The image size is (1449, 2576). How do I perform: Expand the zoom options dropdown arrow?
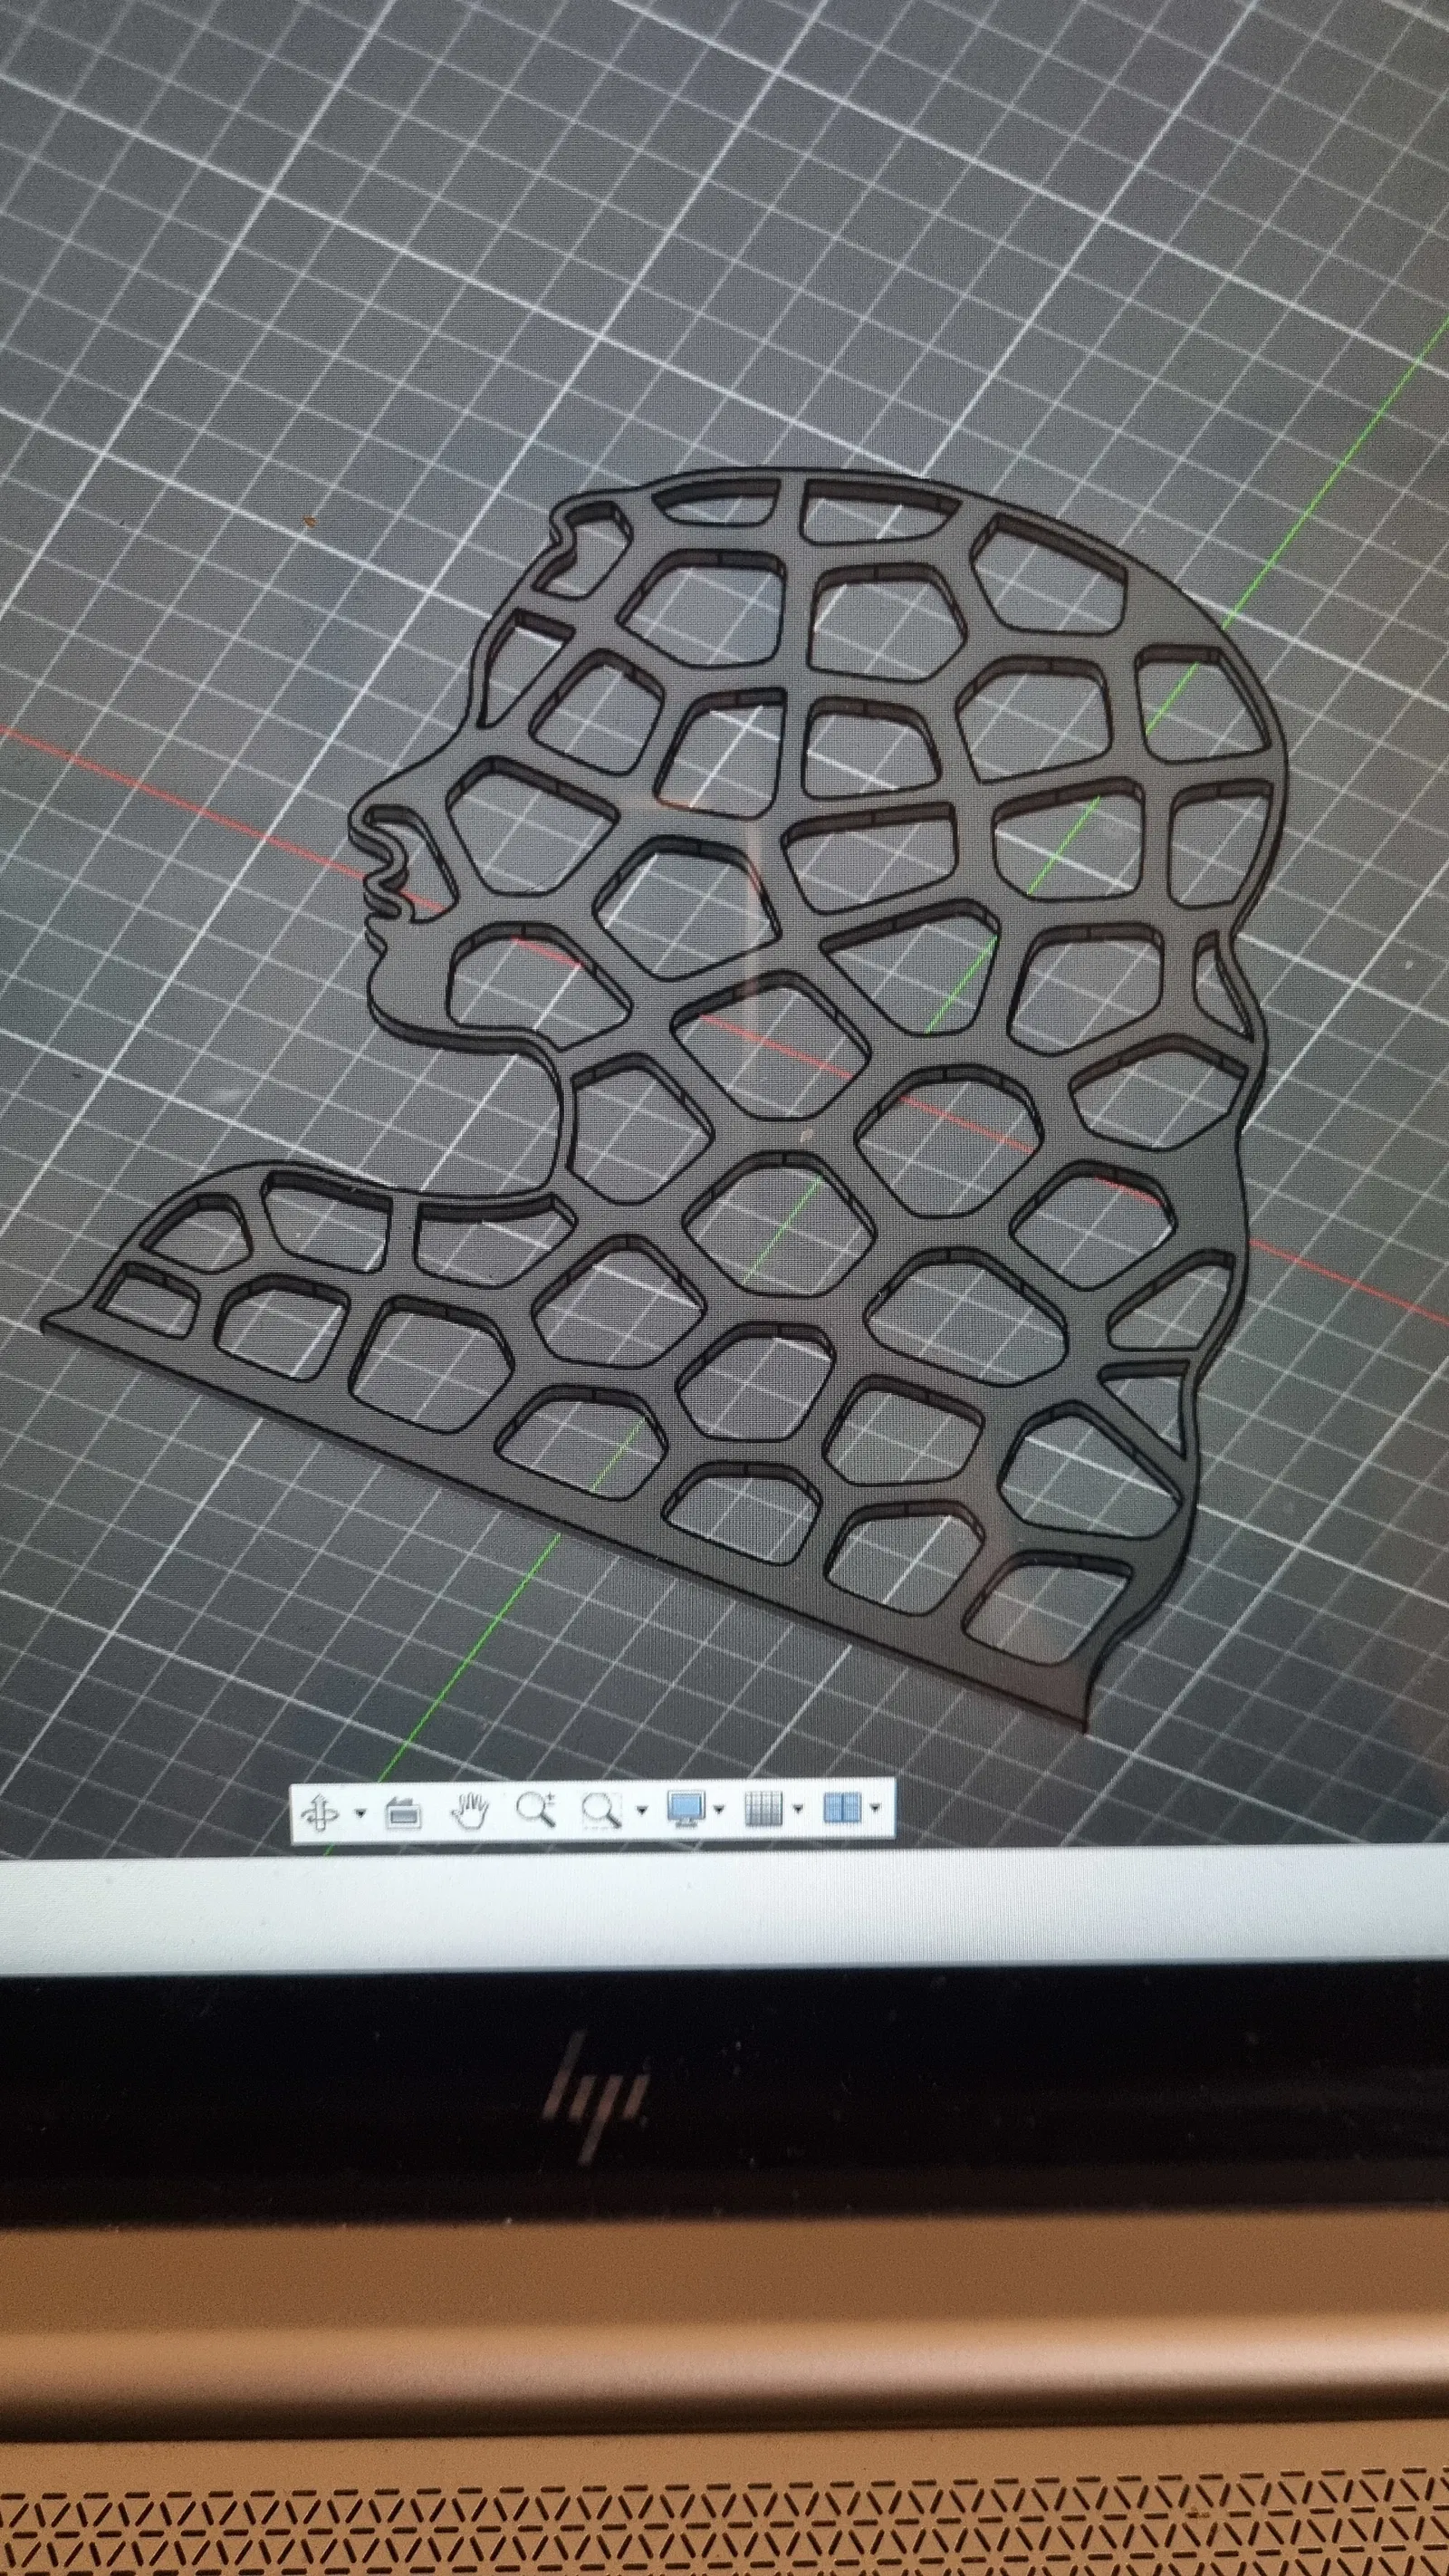click(642, 1810)
